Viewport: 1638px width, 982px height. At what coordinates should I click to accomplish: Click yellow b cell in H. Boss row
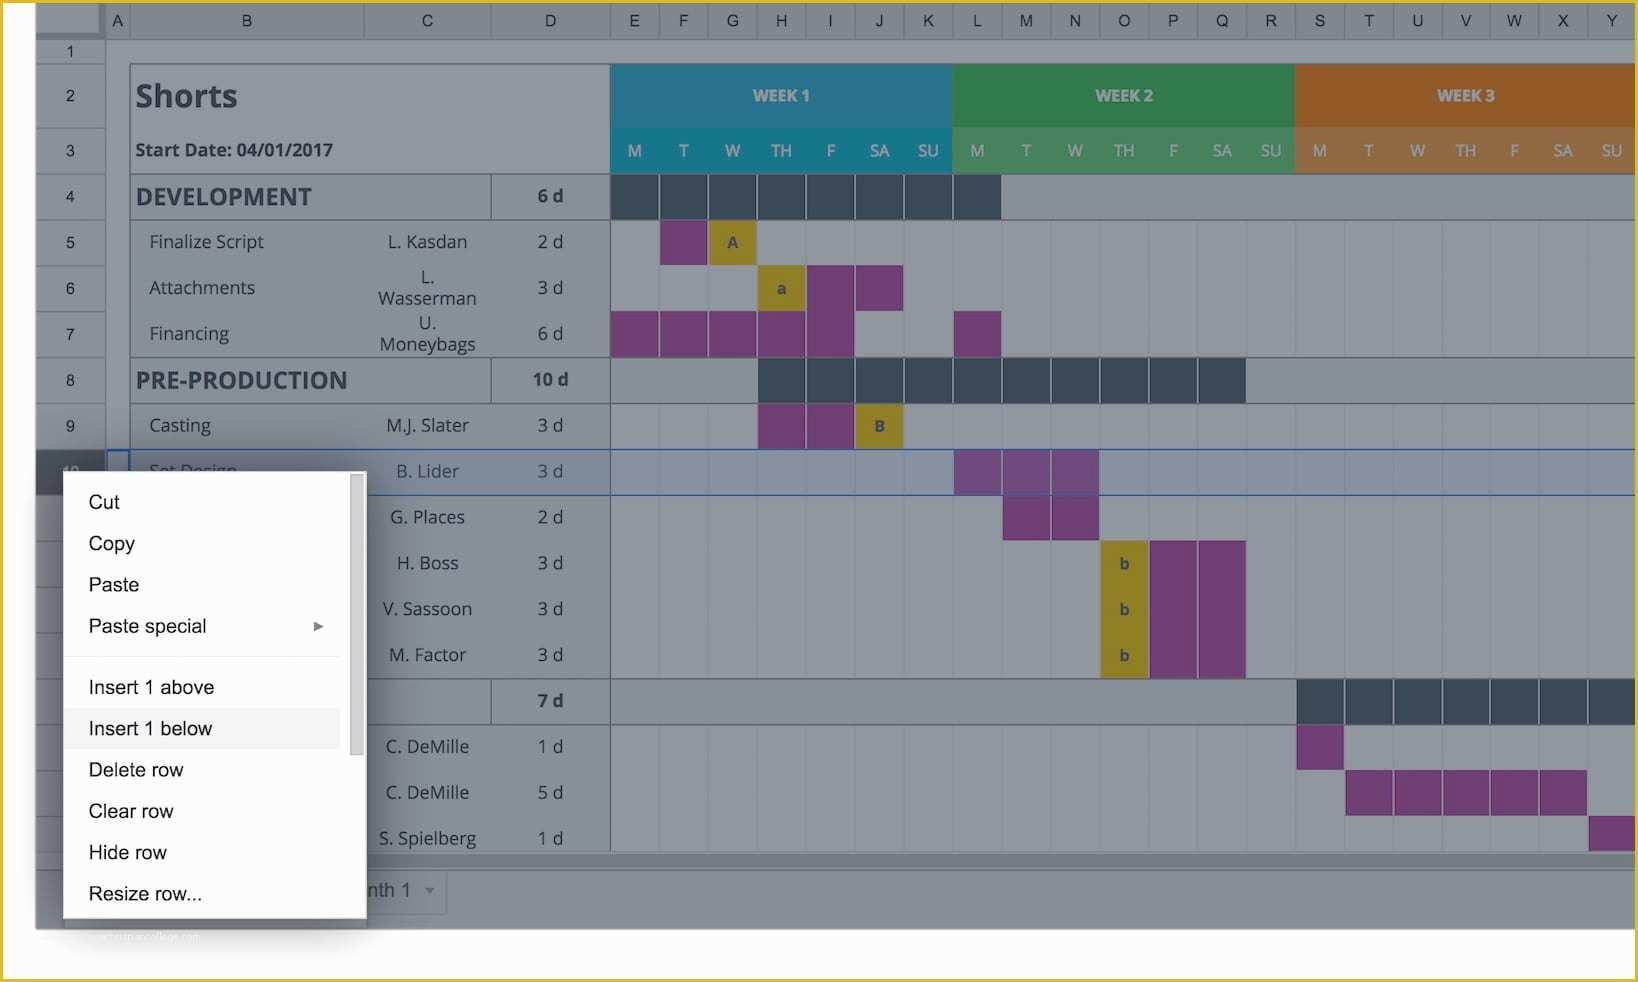(1124, 564)
